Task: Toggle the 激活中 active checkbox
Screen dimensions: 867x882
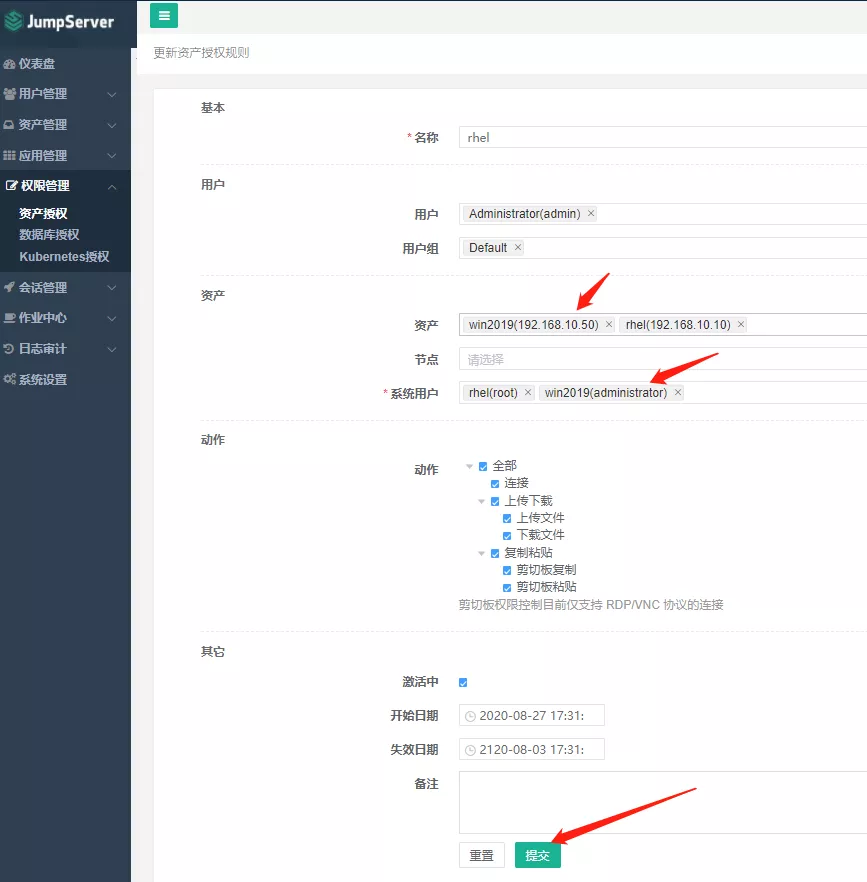Action: click(463, 682)
